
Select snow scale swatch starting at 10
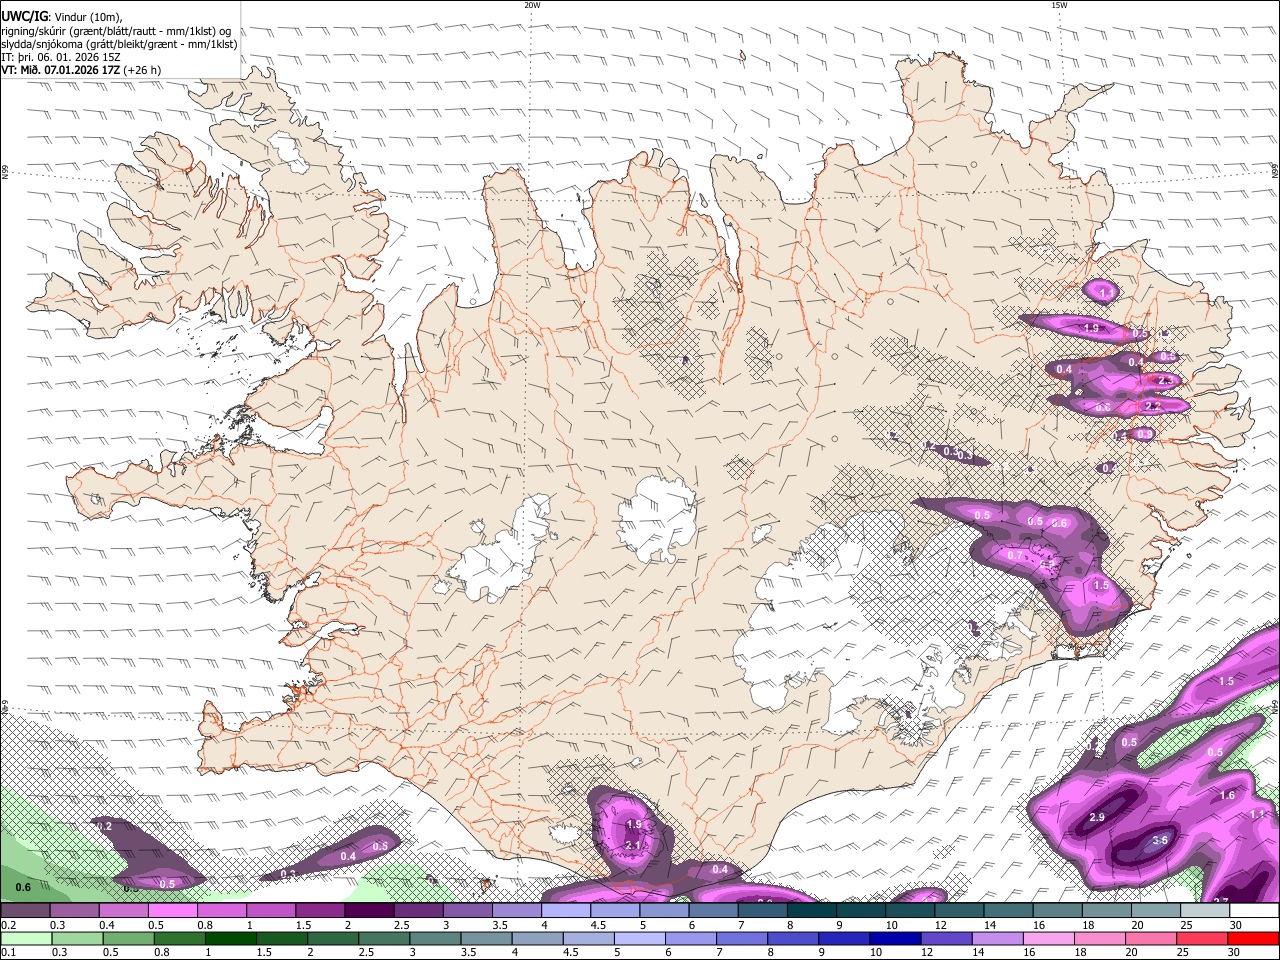coord(910,910)
